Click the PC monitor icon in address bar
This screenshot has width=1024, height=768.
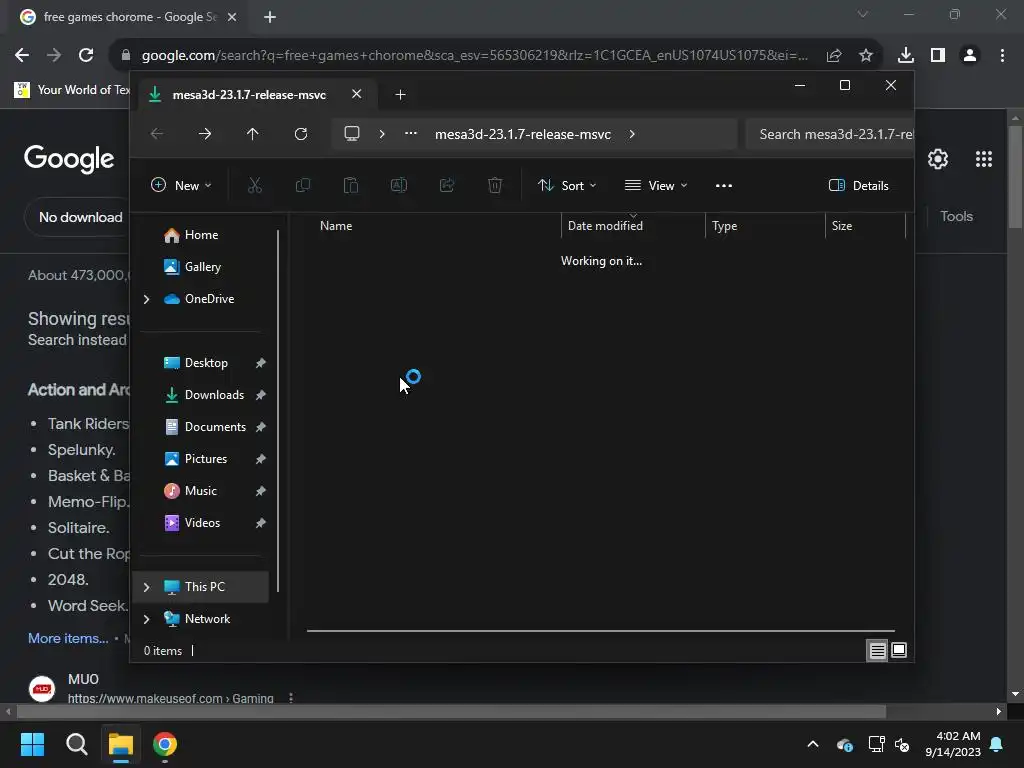(352, 134)
